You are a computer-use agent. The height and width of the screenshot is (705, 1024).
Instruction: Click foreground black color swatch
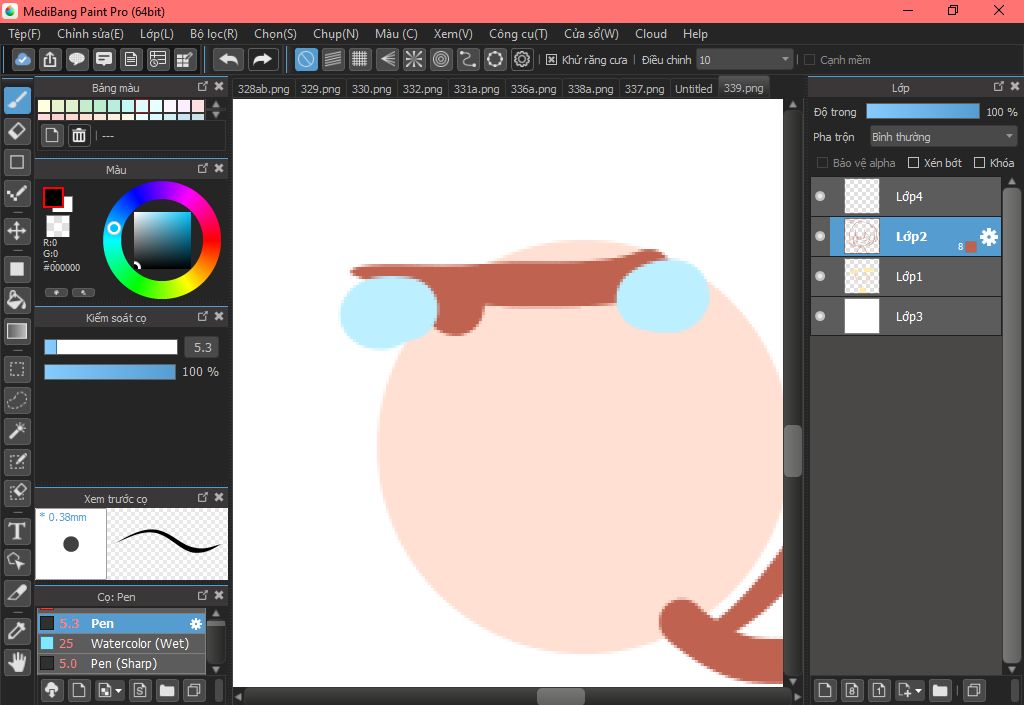click(54, 198)
